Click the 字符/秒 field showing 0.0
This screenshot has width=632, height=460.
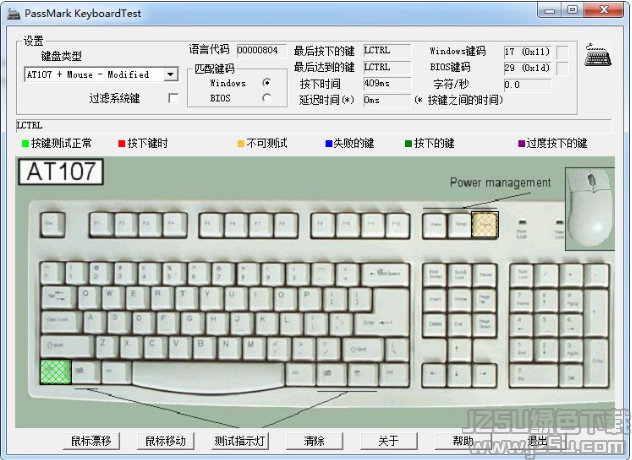[527, 85]
